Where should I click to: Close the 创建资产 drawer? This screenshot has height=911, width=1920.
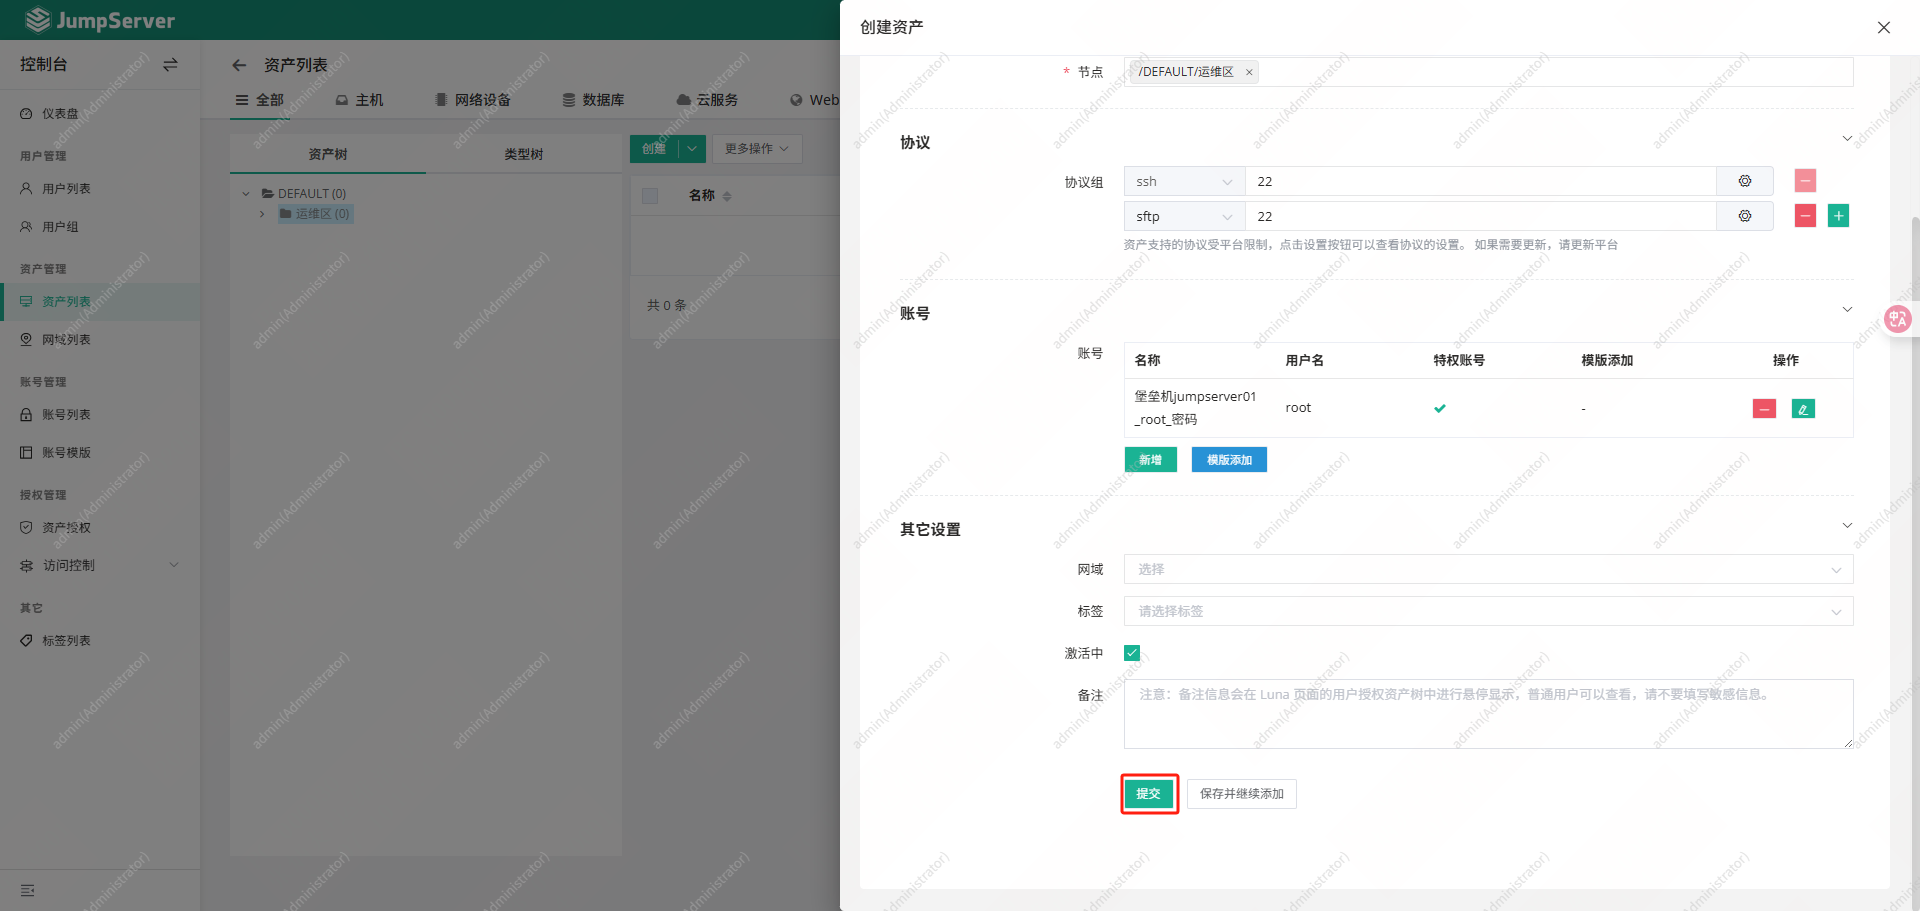1884,27
